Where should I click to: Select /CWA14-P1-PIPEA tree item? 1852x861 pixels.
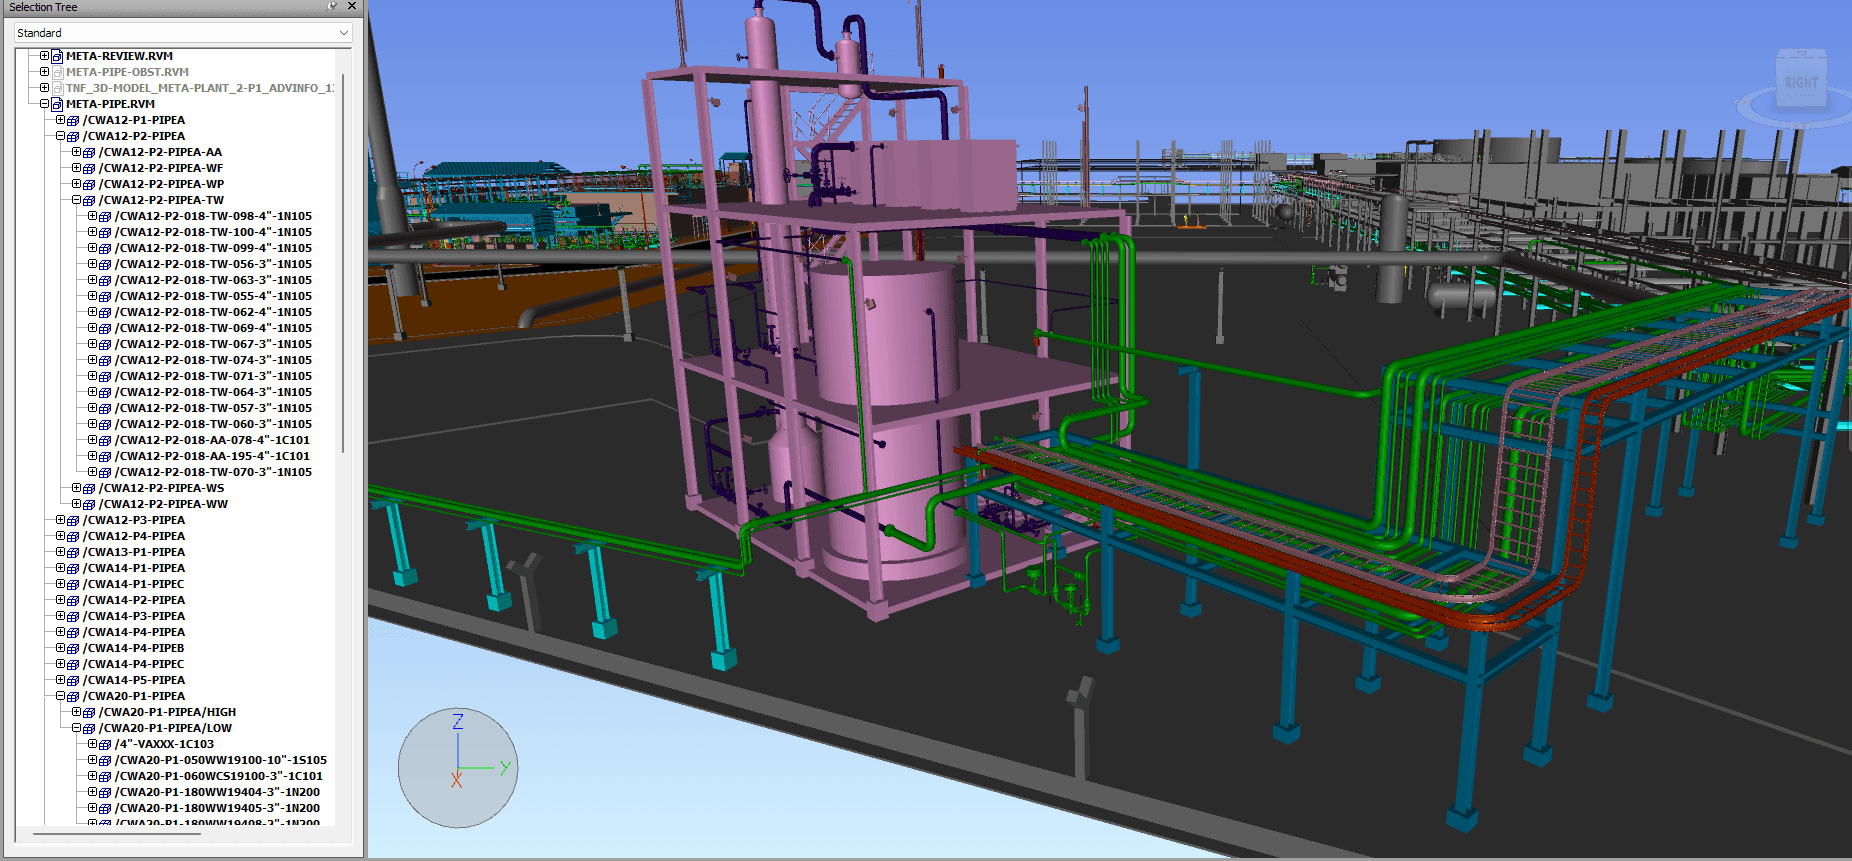(134, 568)
